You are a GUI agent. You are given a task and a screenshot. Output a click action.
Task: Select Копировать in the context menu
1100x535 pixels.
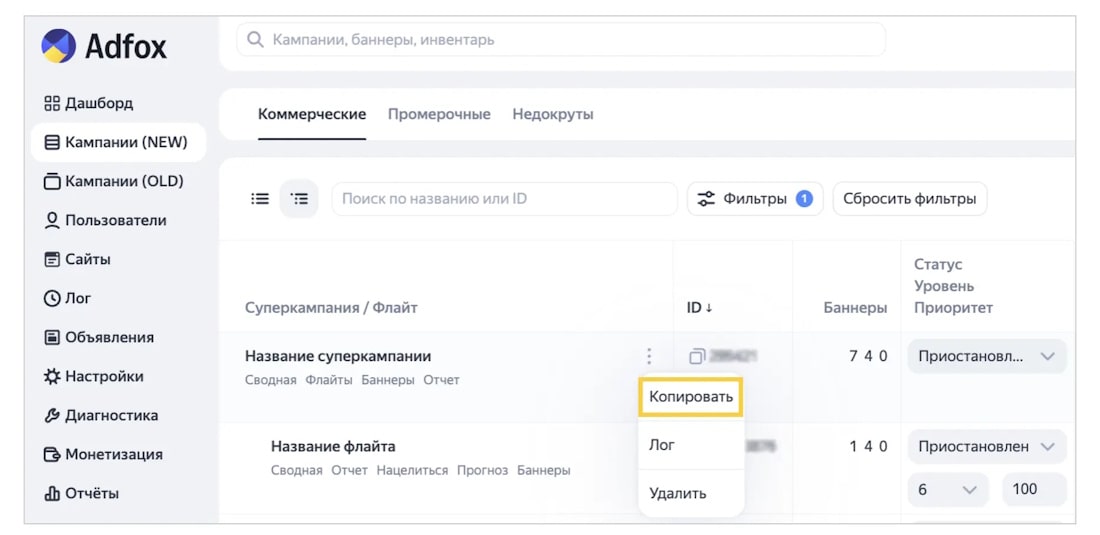[690, 397]
